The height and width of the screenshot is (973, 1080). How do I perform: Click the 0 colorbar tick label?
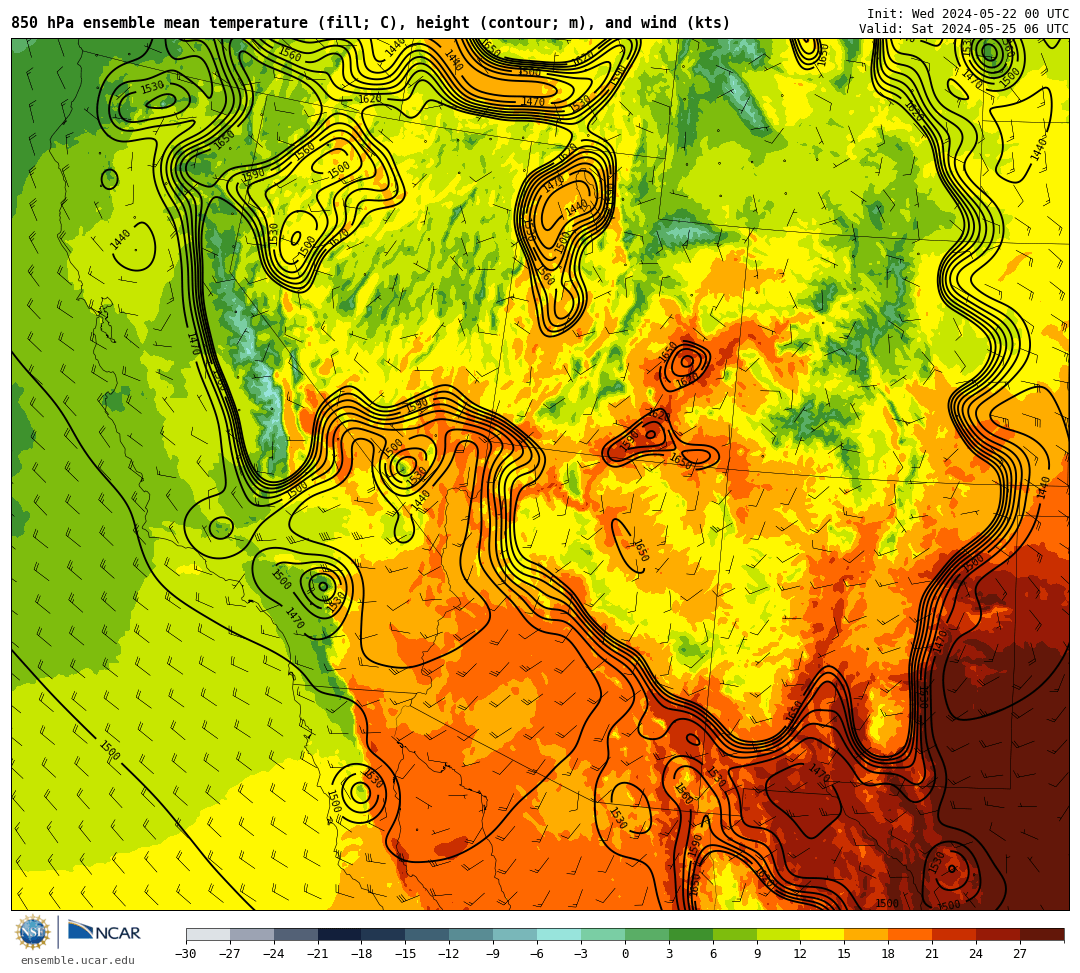click(625, 954)
